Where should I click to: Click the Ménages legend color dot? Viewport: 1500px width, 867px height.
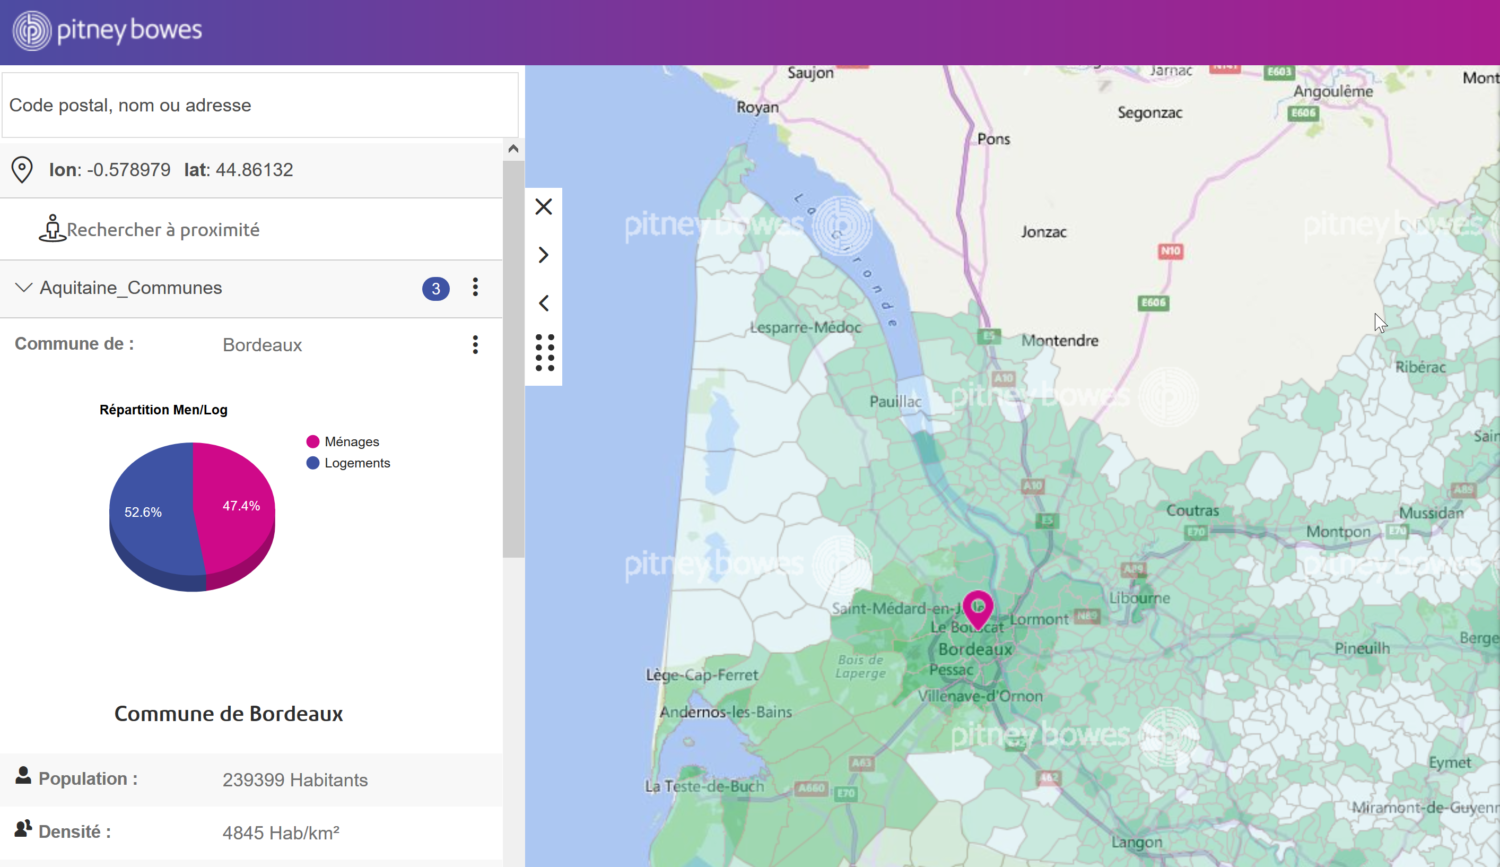tap(313, 442)
